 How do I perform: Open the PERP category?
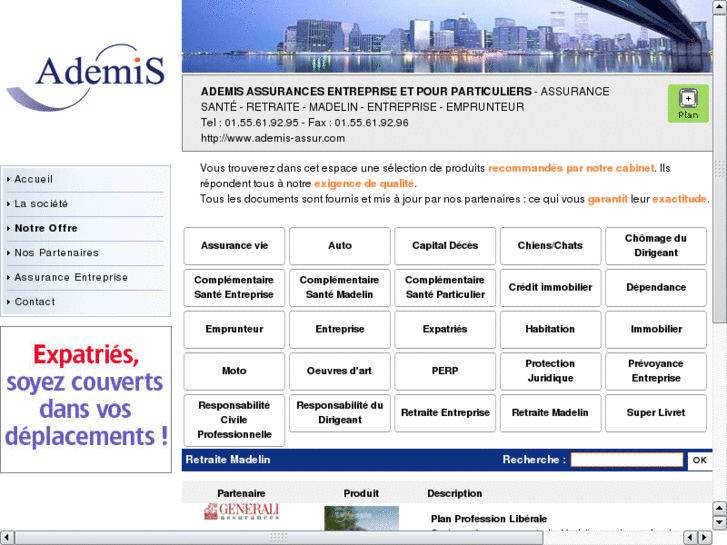[445, 371]
